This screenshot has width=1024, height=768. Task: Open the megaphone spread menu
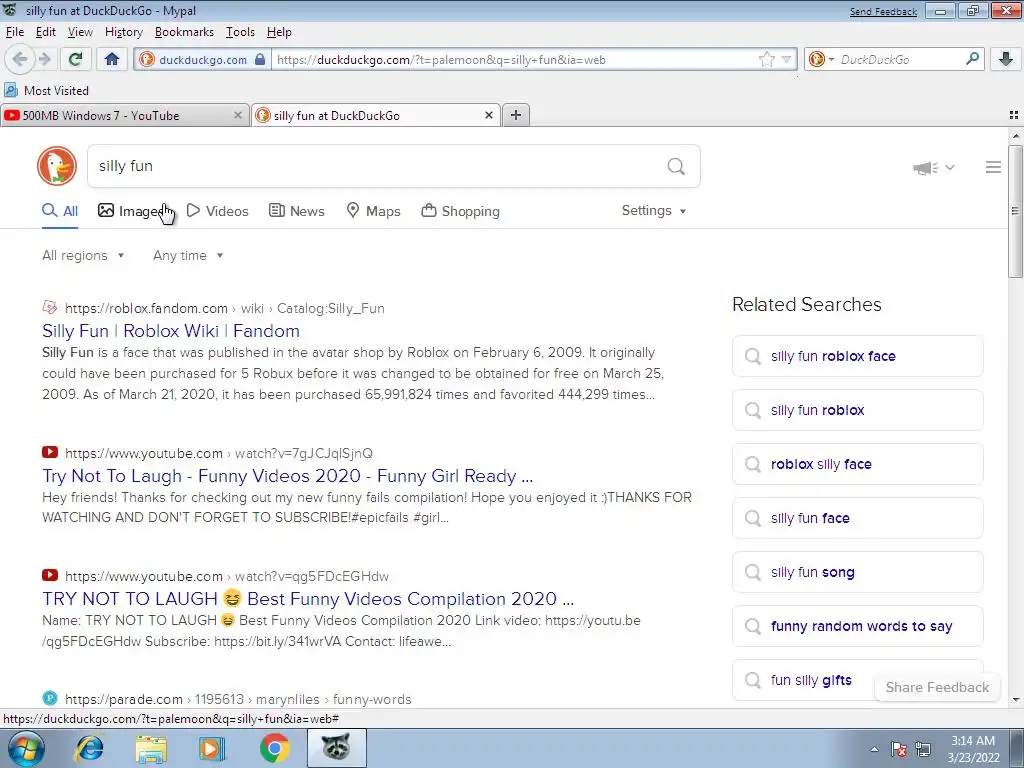pyautogui.click(x=933, y=168)
